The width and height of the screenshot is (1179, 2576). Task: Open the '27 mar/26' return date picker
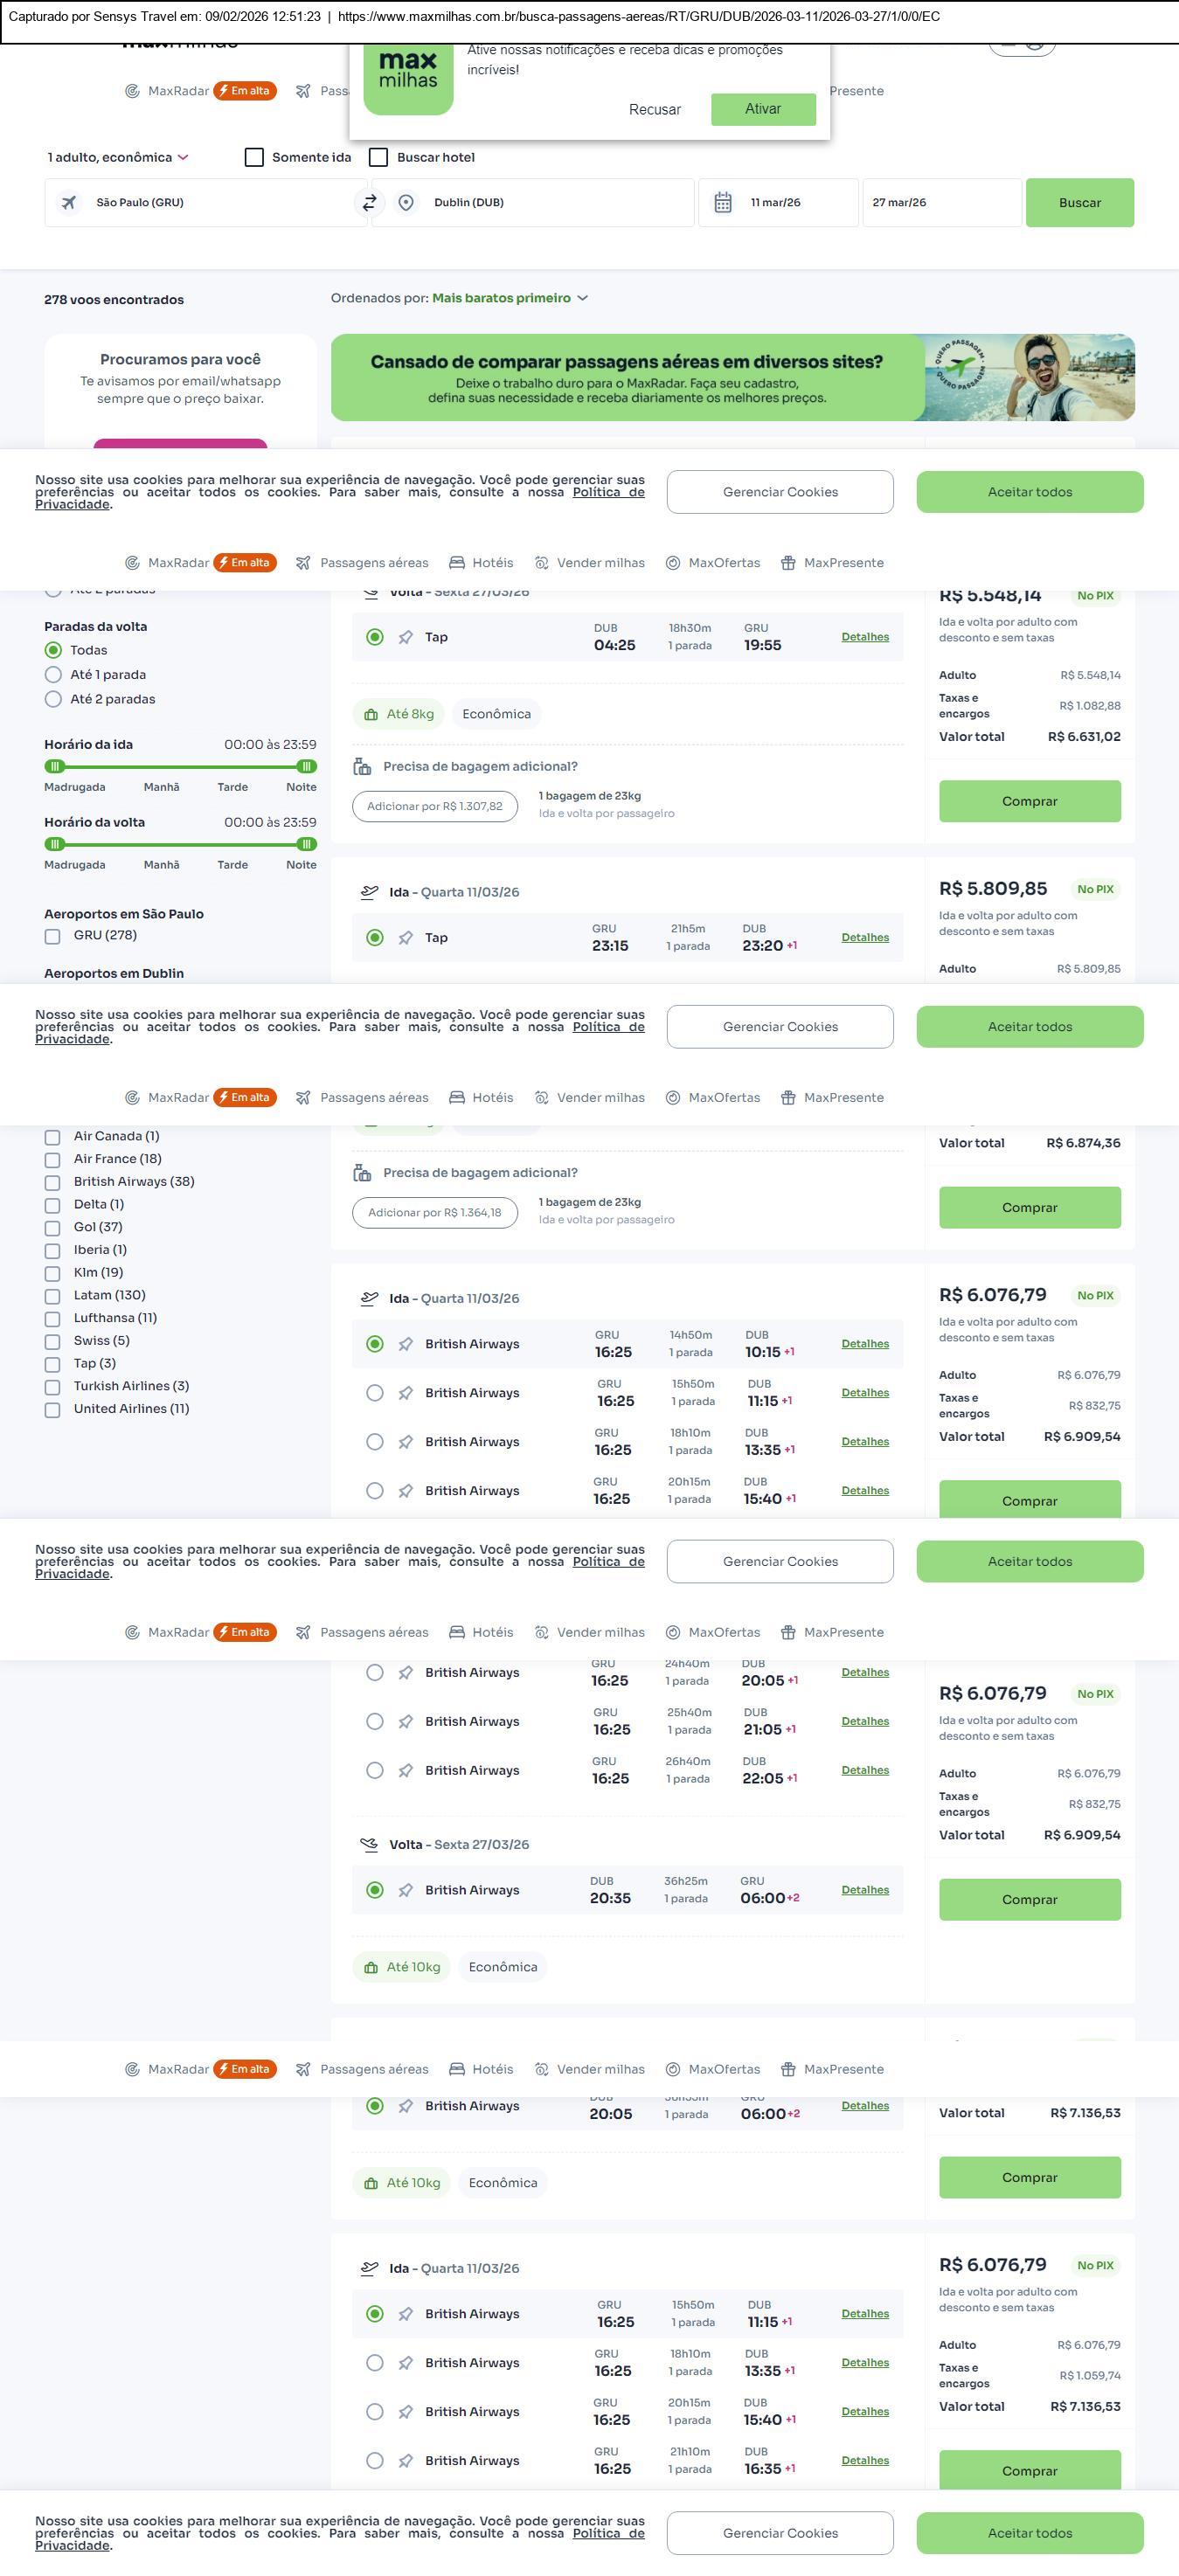940,203
